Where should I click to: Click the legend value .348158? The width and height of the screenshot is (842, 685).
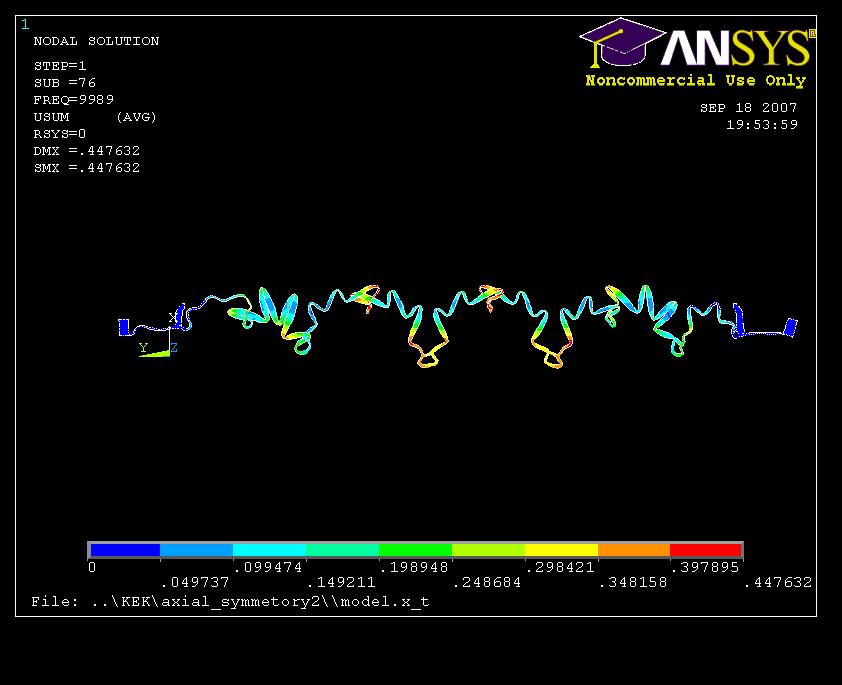(634, 582)
